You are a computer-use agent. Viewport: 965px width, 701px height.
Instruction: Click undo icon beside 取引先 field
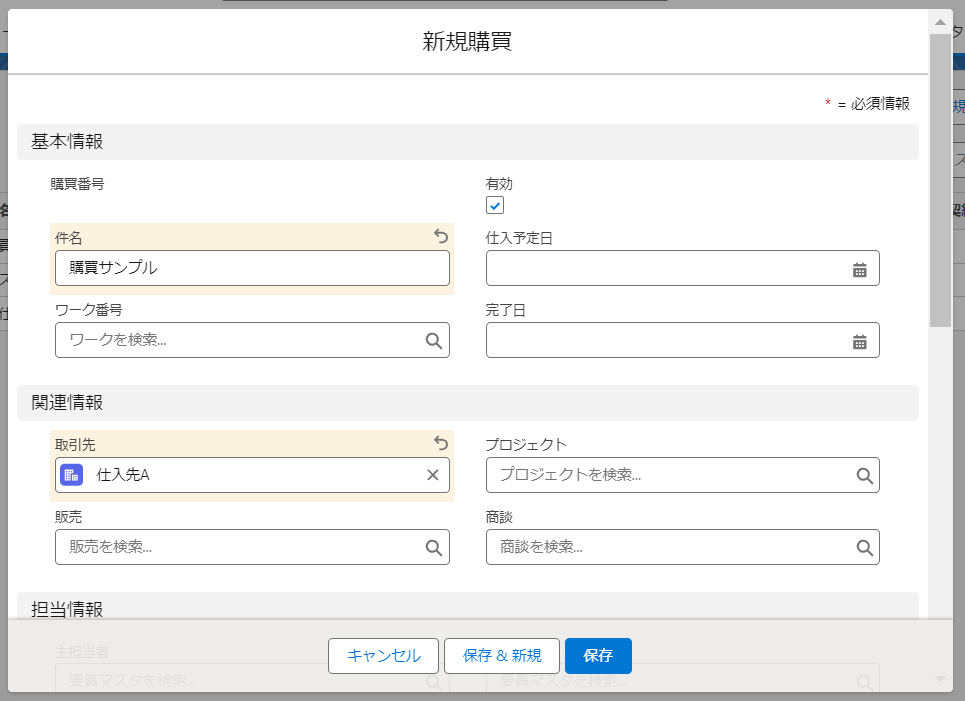click(x=441, y=443)
